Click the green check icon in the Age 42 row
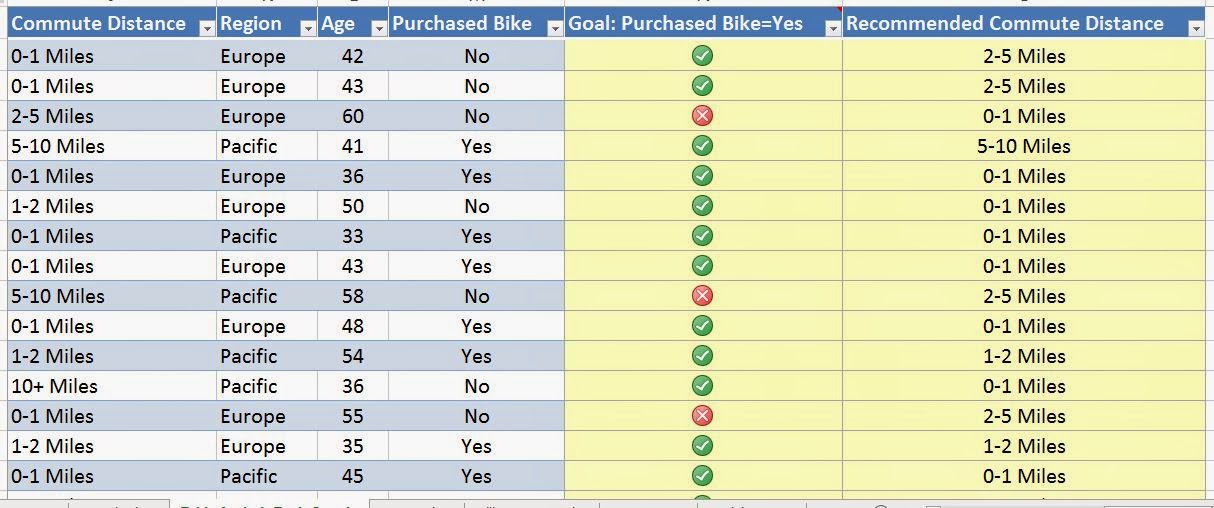The width and height of the screenshot is (1214, 508). click(703, 56)
